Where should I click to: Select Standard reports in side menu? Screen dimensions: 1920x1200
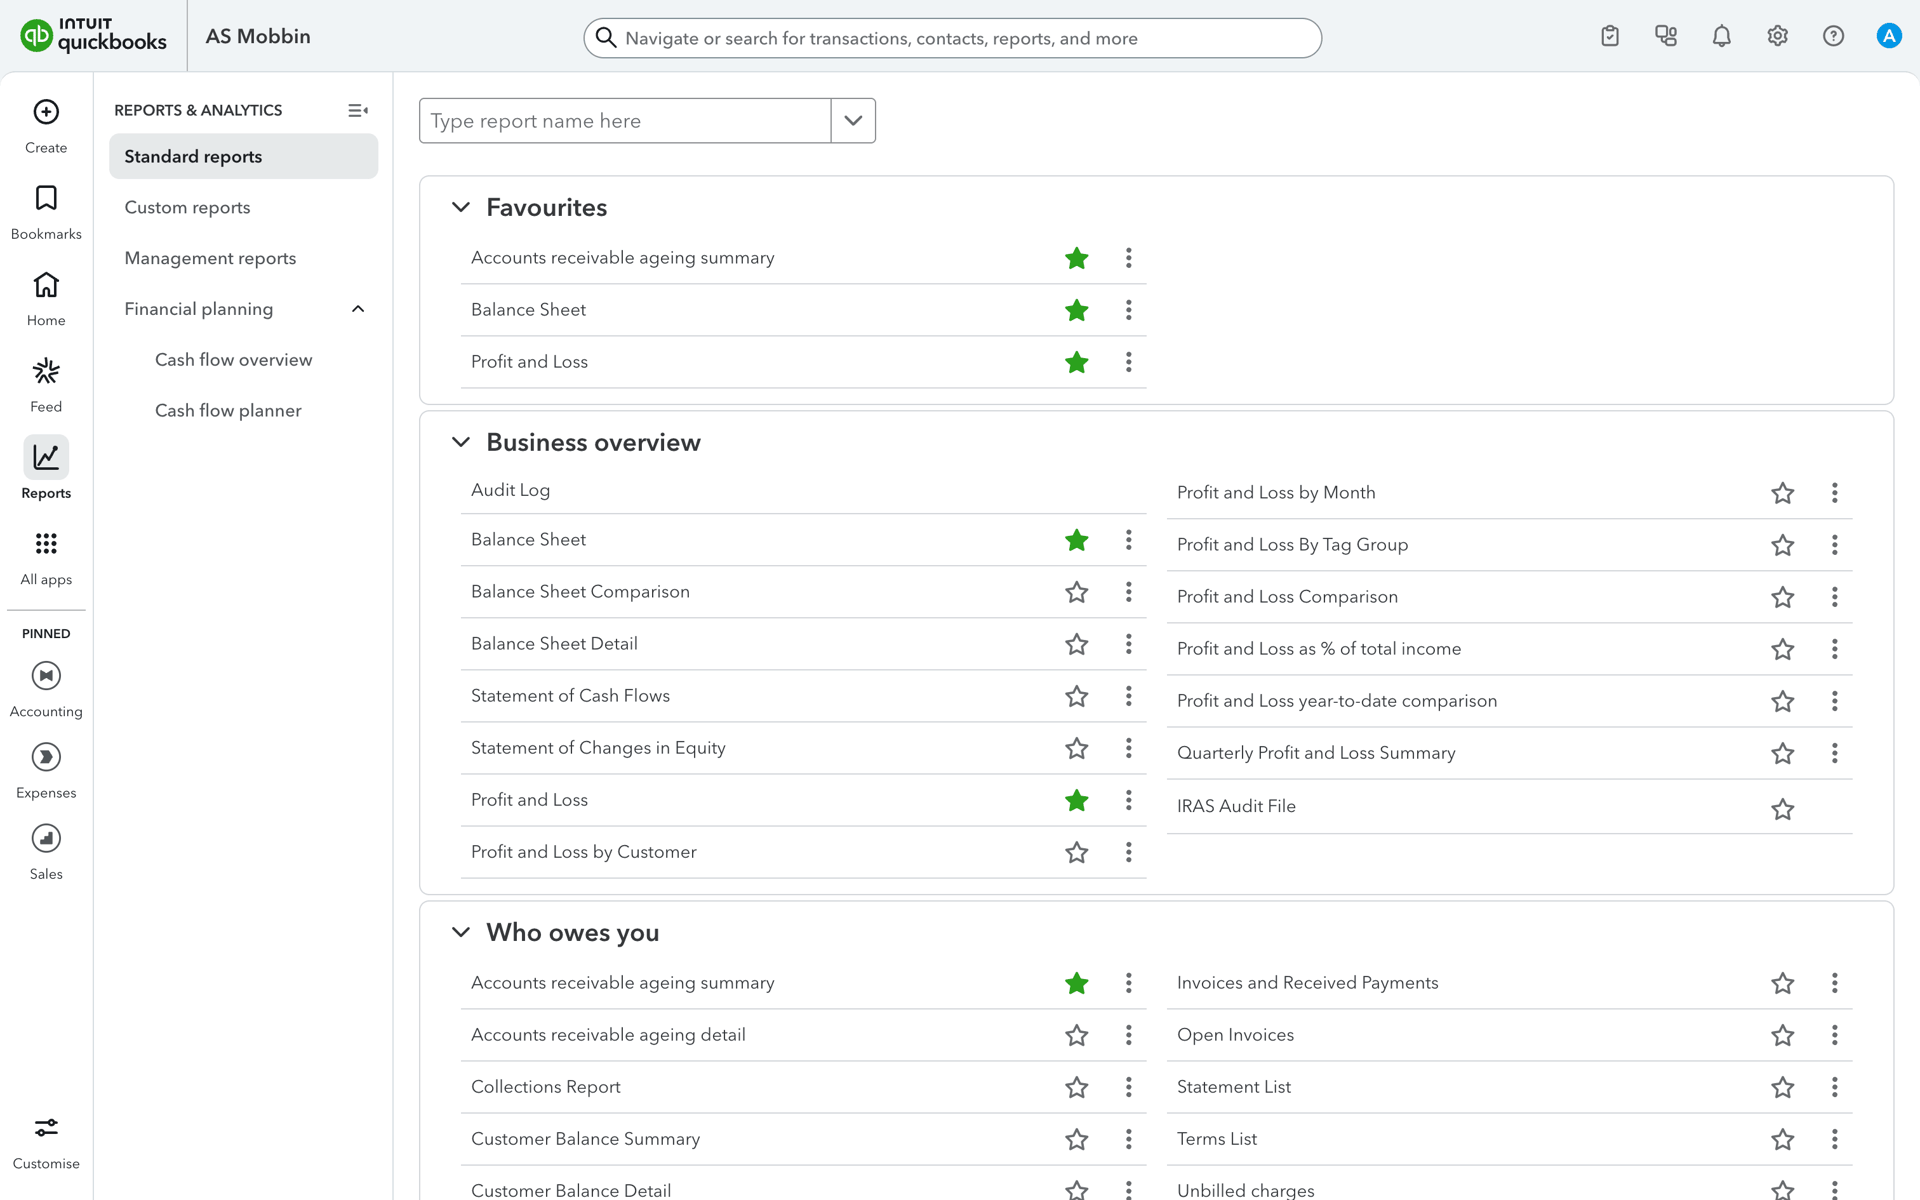244,157
